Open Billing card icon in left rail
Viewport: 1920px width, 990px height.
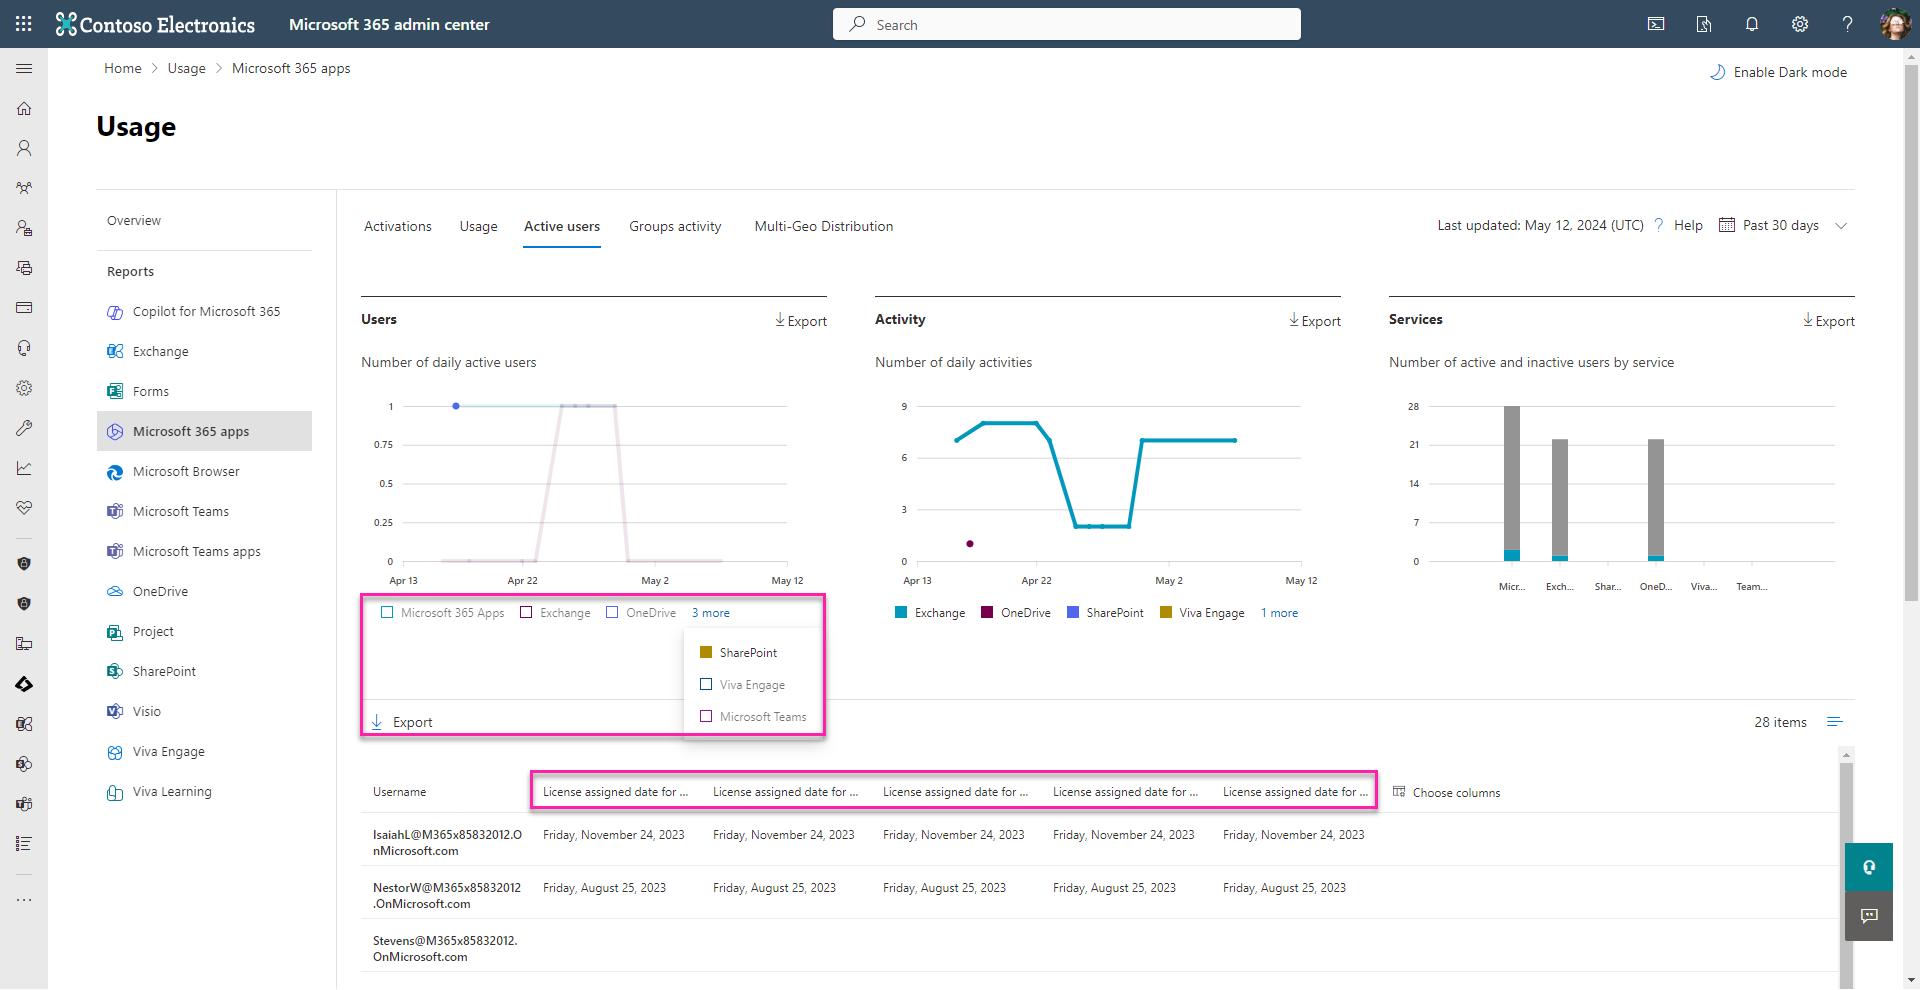point(24,308)
